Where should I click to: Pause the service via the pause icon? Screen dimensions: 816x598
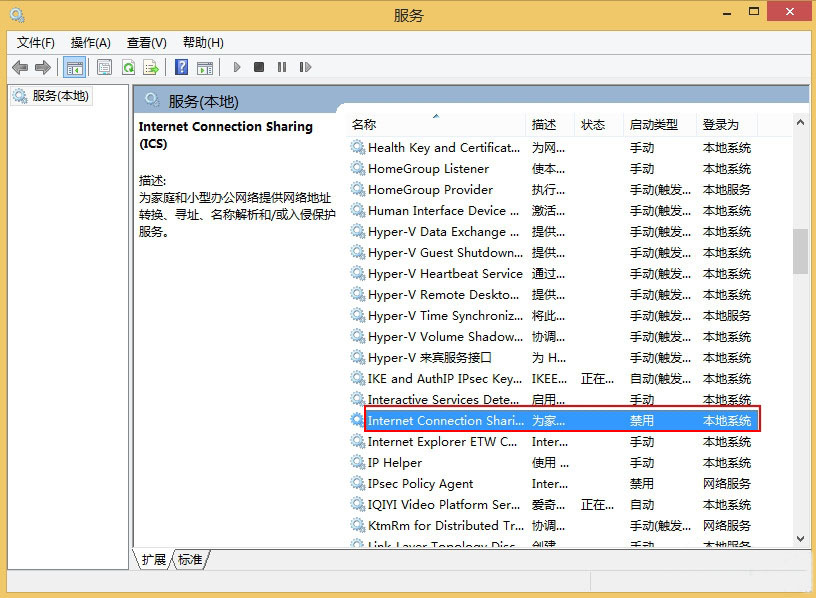pyautogui.click(x=281, y=67)
